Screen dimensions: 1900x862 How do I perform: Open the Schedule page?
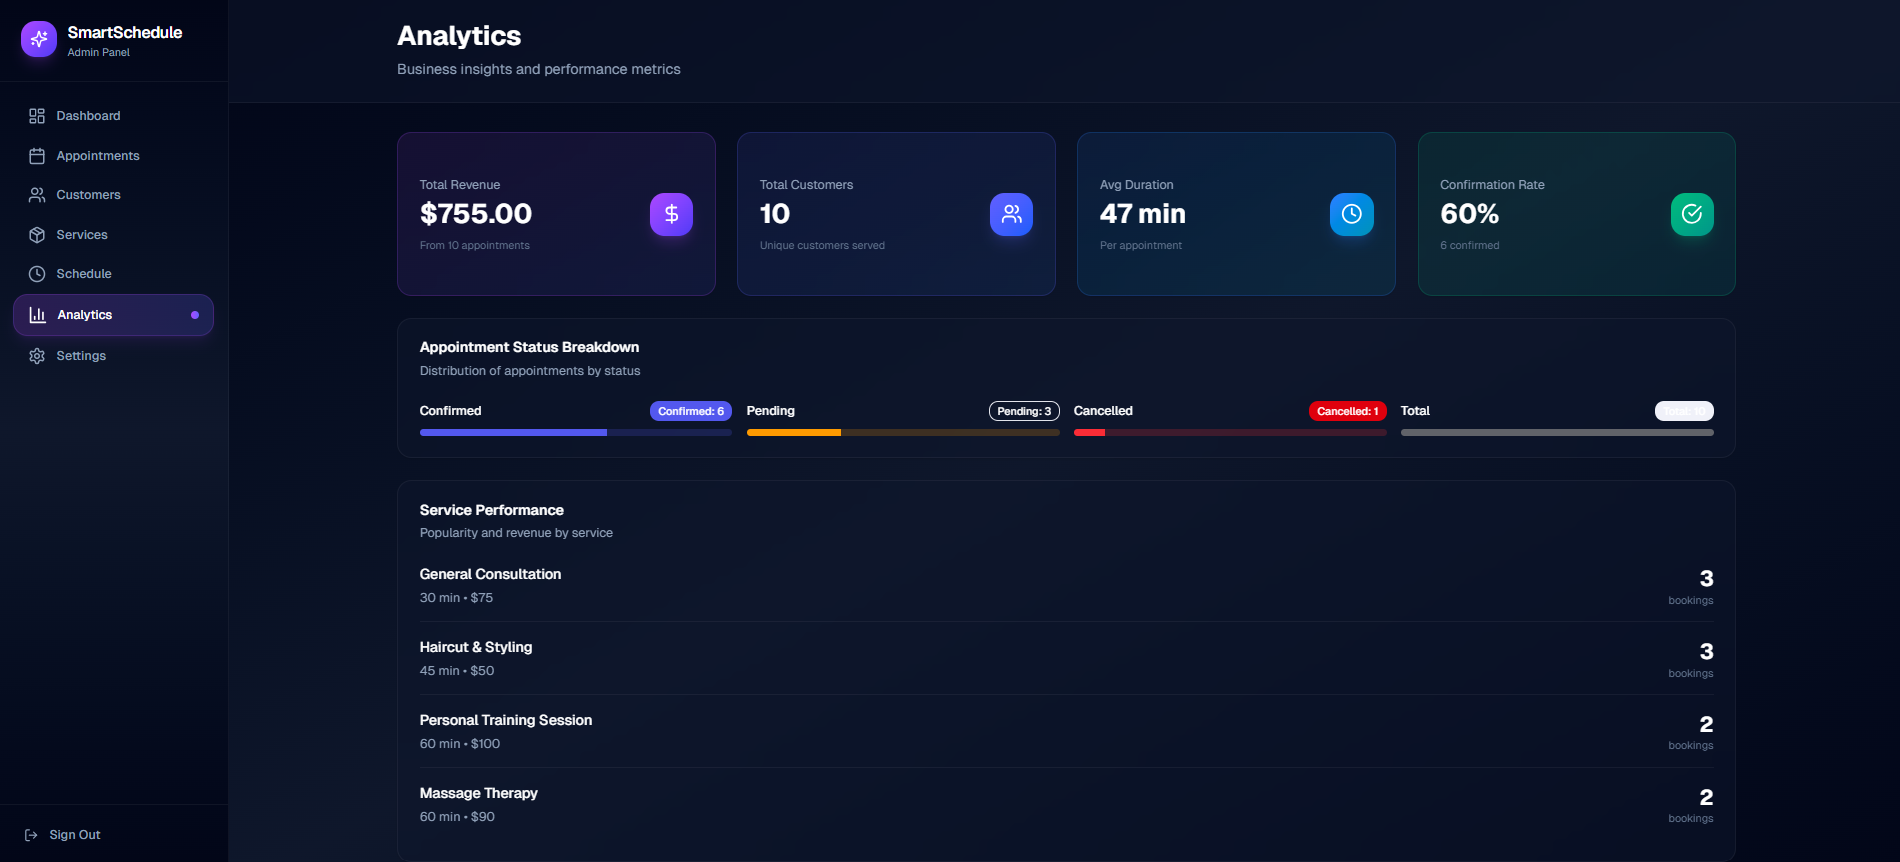(x=83, y=274)
